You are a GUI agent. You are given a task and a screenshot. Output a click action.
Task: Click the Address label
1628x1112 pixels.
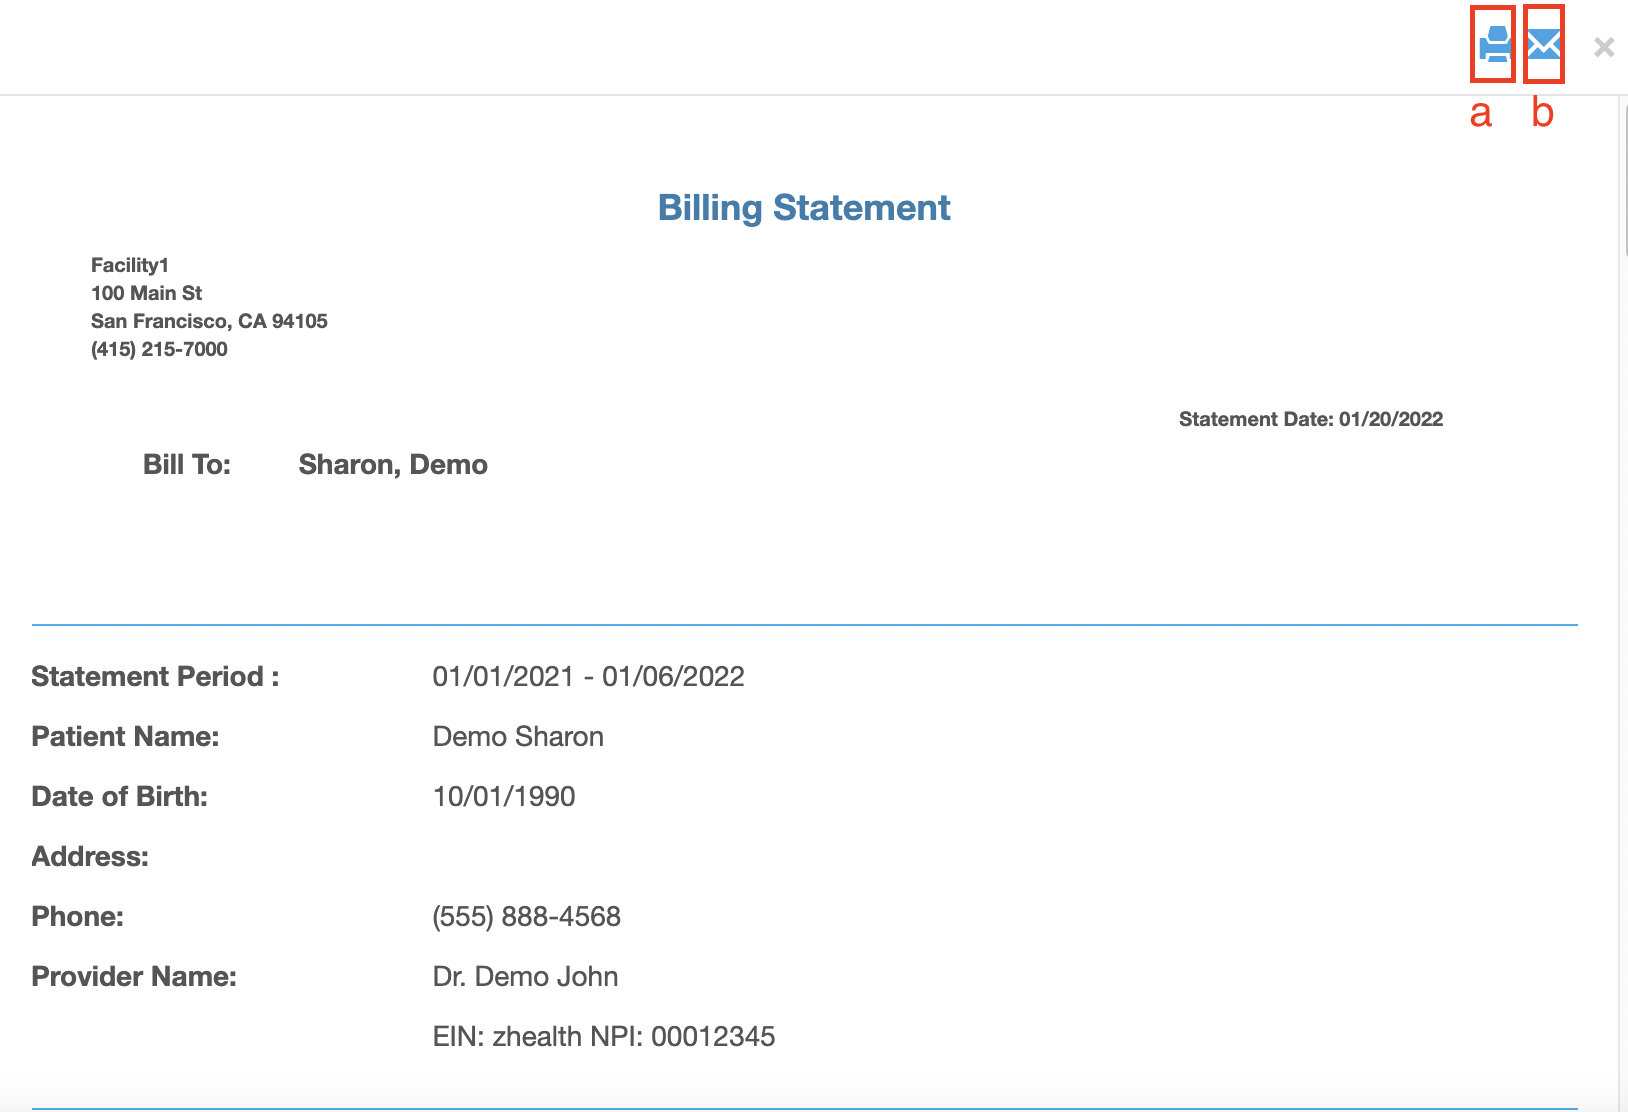coord(90,857)
